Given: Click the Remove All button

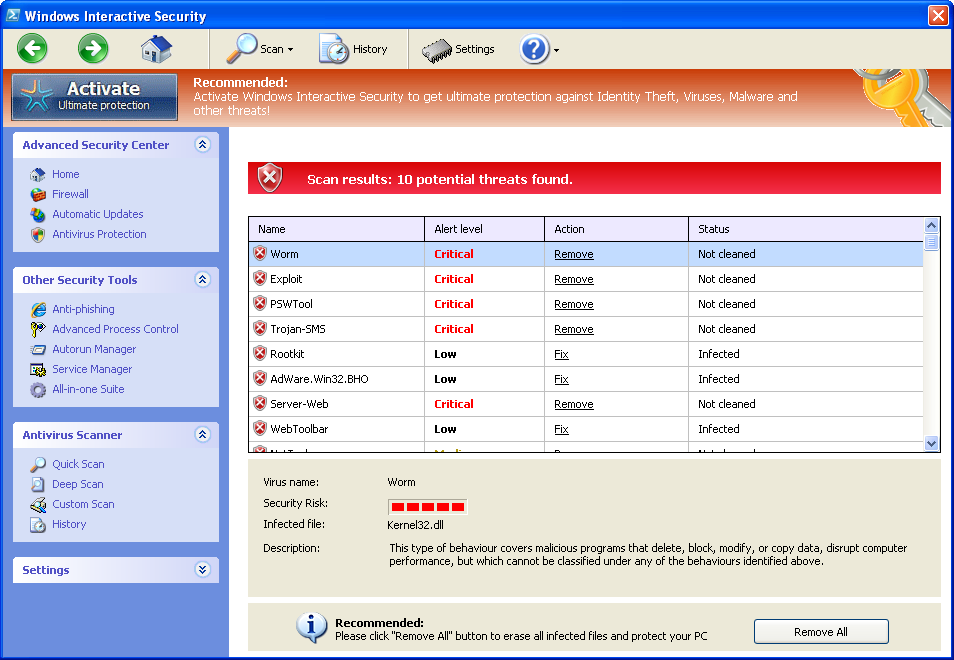Looking at the screenshot, I should (x=820, y=631).
